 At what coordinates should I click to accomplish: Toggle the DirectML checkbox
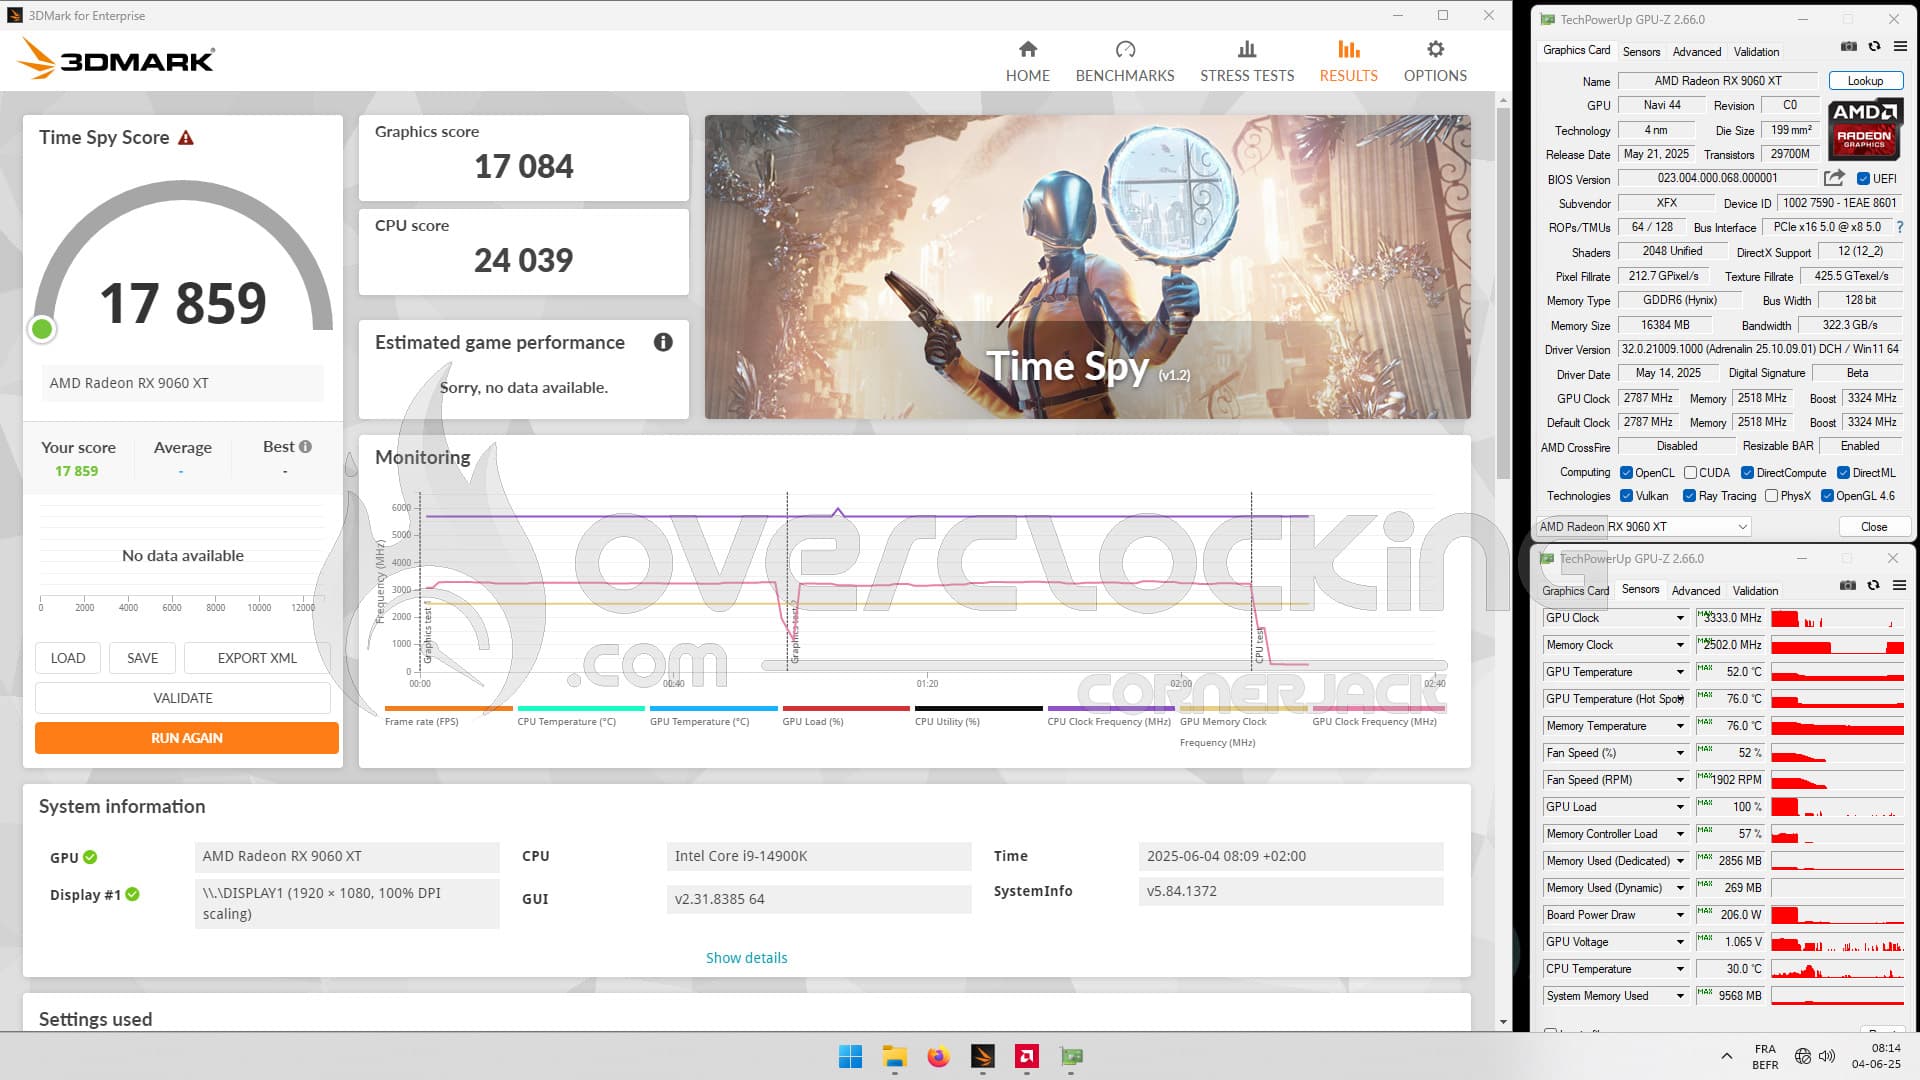click(1843, 473)
